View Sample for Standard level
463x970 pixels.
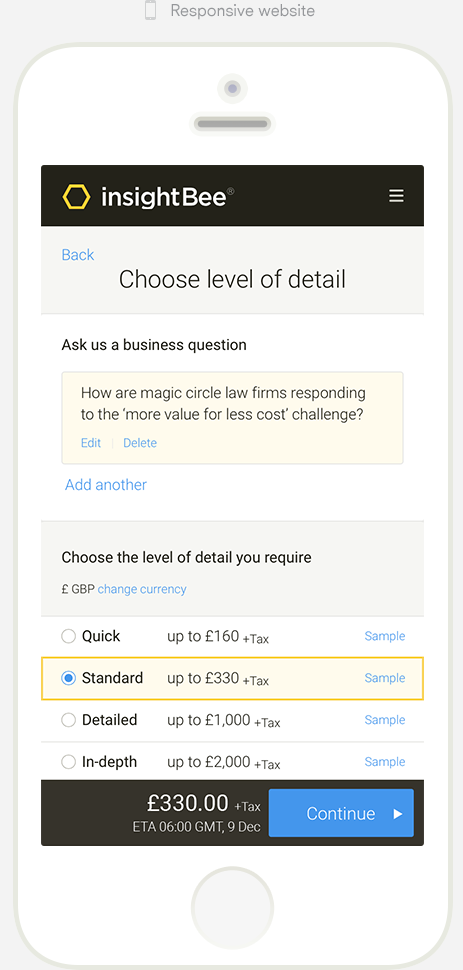click(x=384, y=678)
